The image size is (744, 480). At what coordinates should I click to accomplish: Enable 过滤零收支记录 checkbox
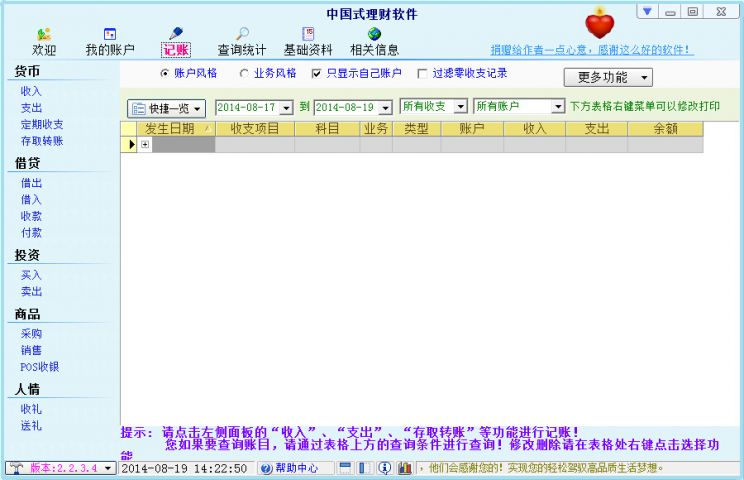pyautogui.click(x=423, y=74)
